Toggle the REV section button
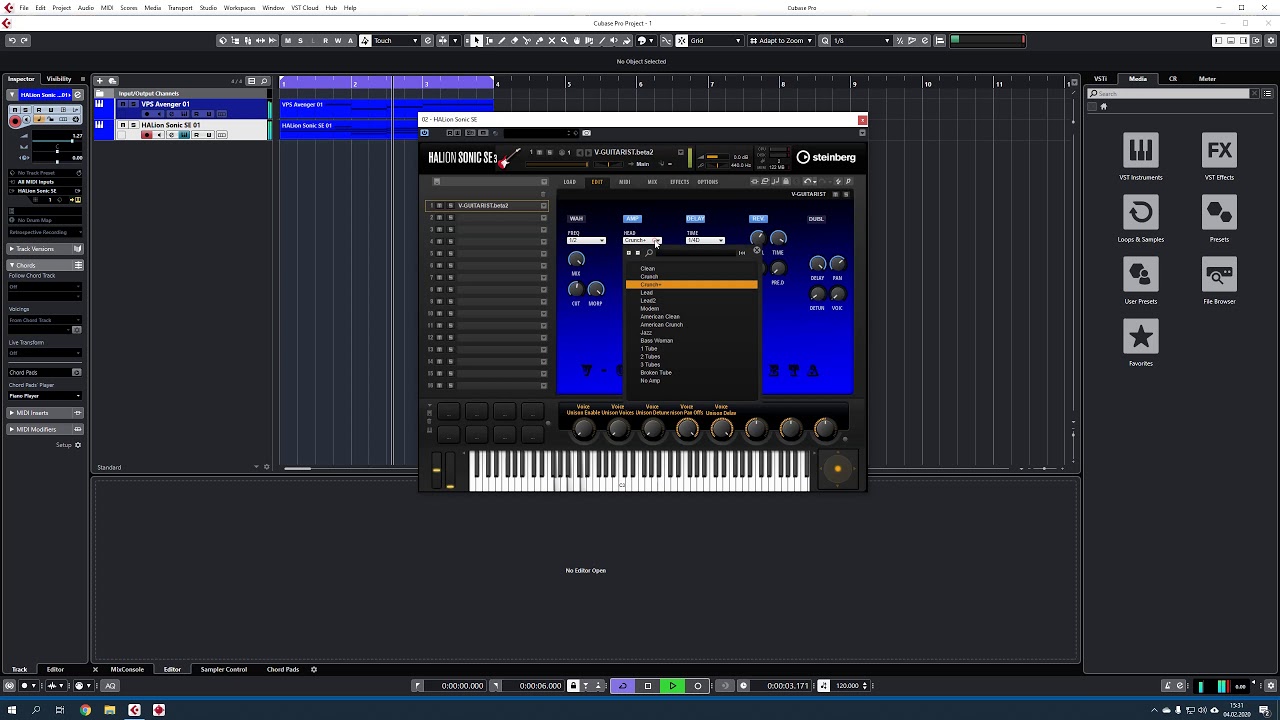The width and height of the screenshot is (1280, 720). (758, 218)
